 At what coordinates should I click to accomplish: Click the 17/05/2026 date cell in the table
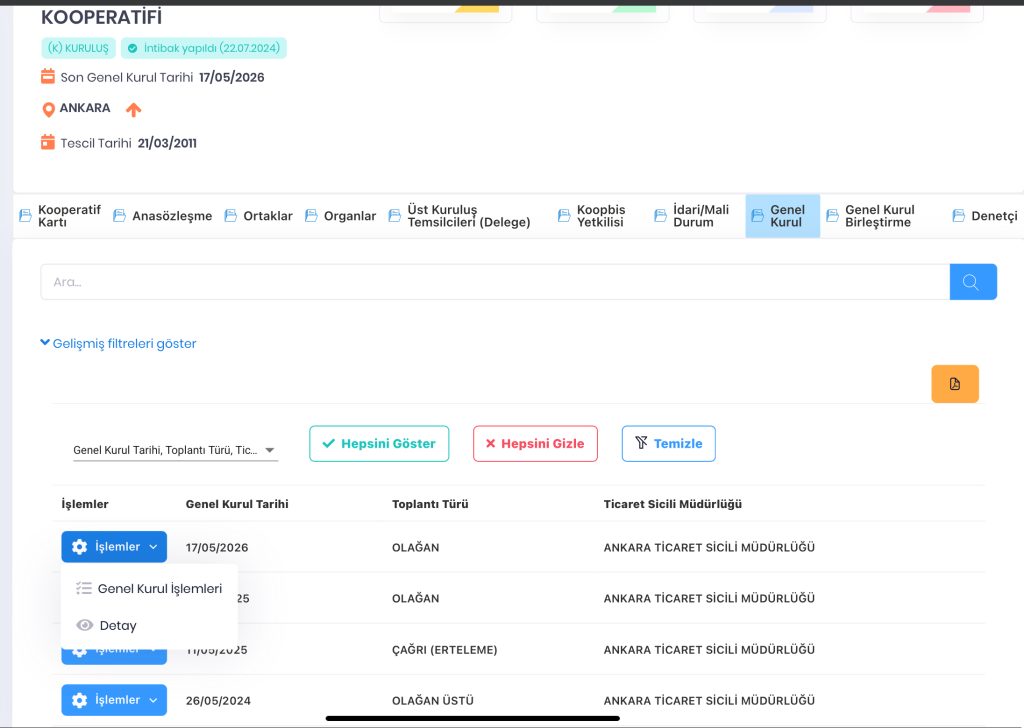click(x=217, y=548)
